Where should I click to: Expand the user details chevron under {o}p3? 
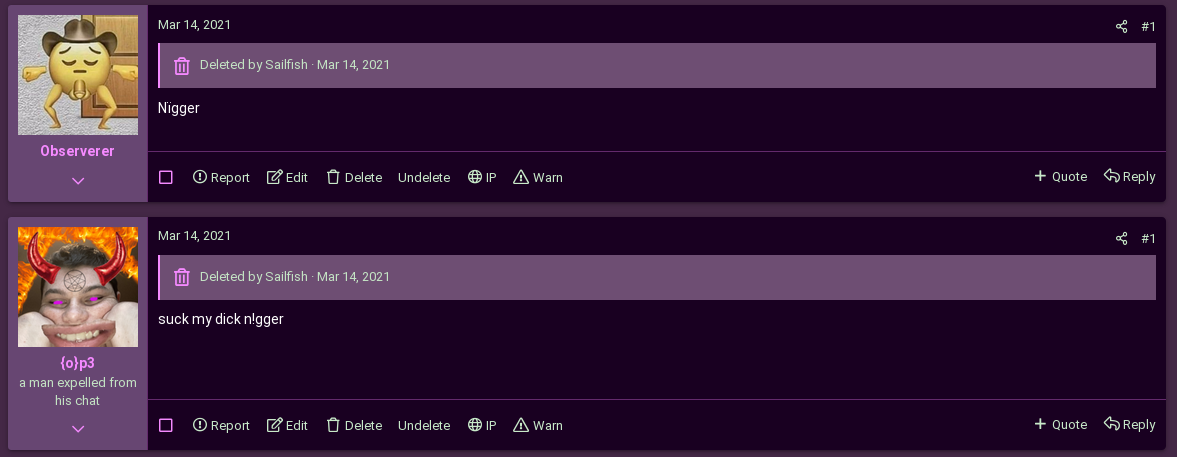78,428
